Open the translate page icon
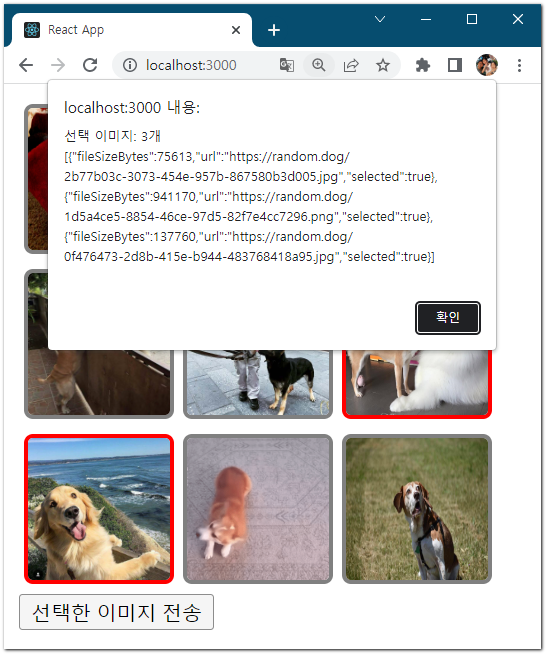Screen dimensions: 546x654 pos(287,65)
